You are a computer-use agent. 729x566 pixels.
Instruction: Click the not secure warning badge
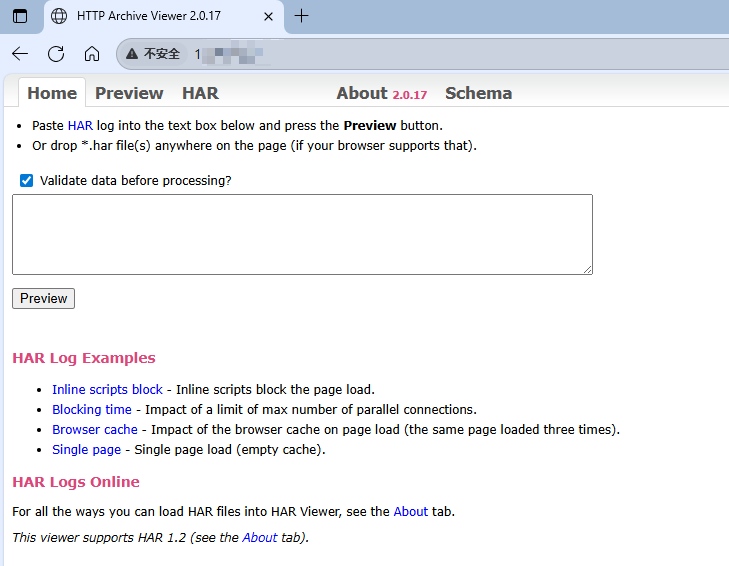153,54
